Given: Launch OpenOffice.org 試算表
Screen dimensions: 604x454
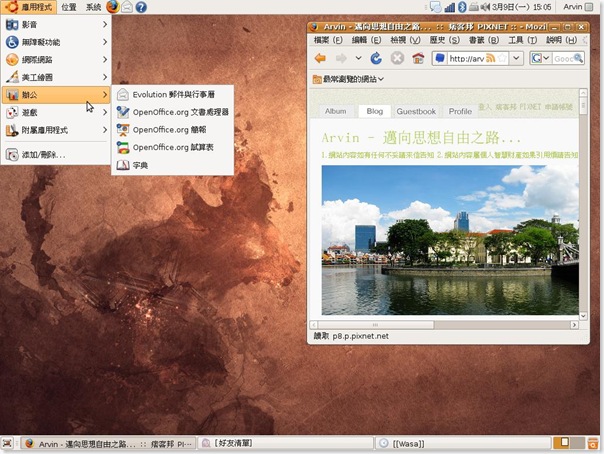Looking at the screenshot, I should tap(173, 147).
